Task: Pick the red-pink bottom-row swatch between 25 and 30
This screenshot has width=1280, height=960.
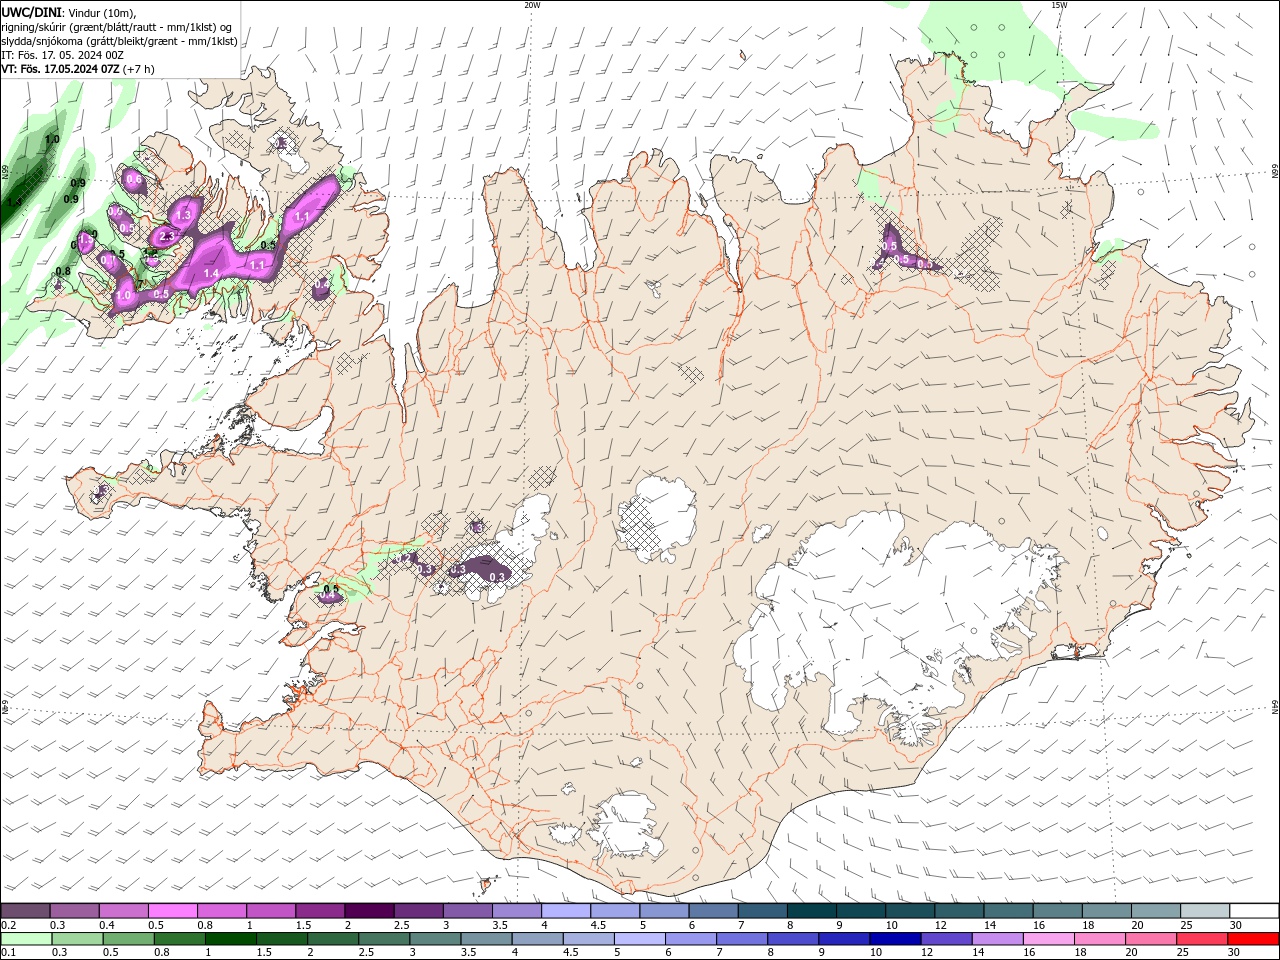Action: pyautogui.click(x=1203, y=939)
